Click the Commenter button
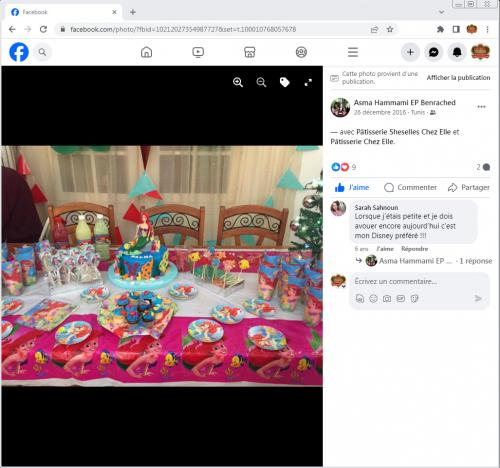This screenshot has height=468, width=500. pos(410,187)
